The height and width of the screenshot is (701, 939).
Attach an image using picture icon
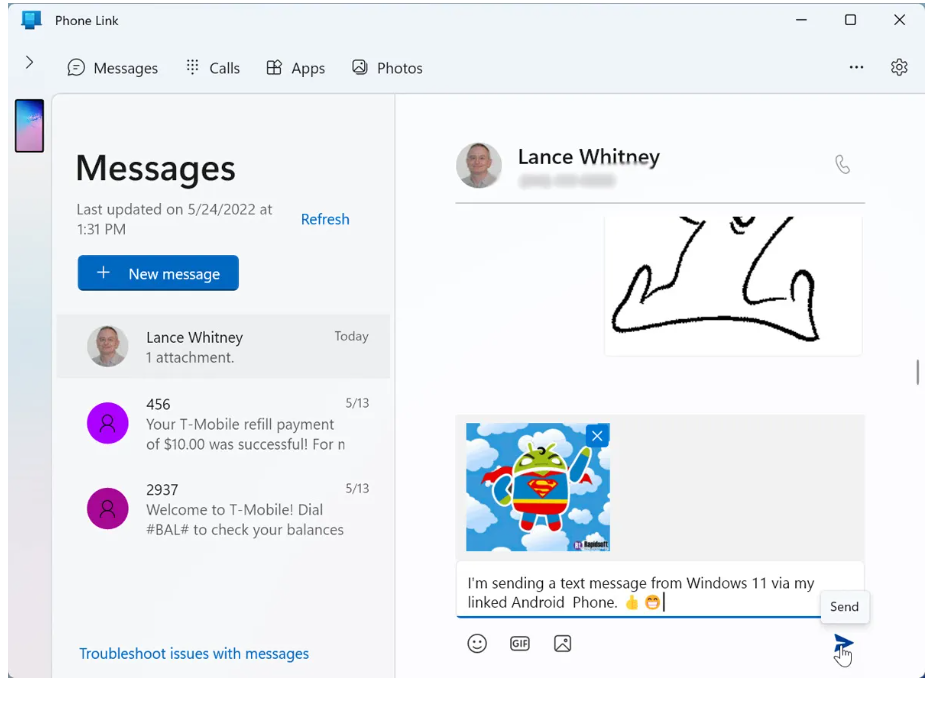click(x=562, y=644)
